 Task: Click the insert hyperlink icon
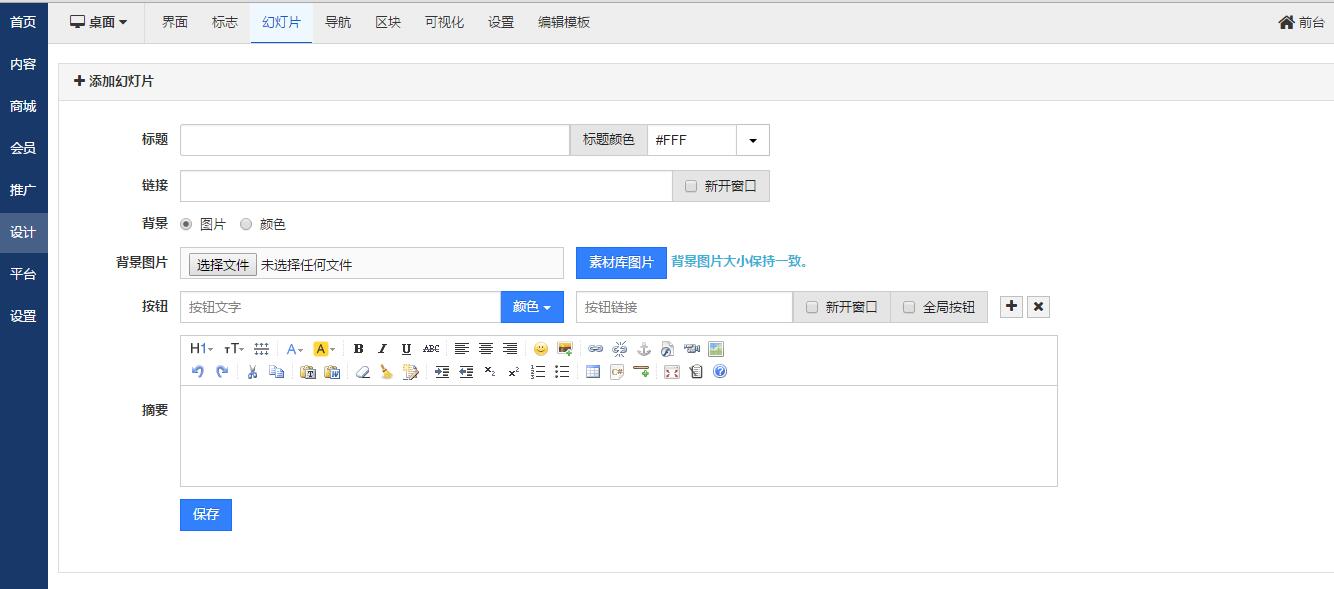[595, 349]
